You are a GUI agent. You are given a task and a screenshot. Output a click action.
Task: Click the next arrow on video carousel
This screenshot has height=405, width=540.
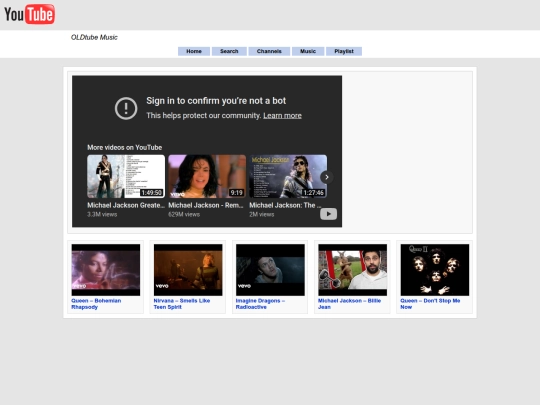point(326,177)
